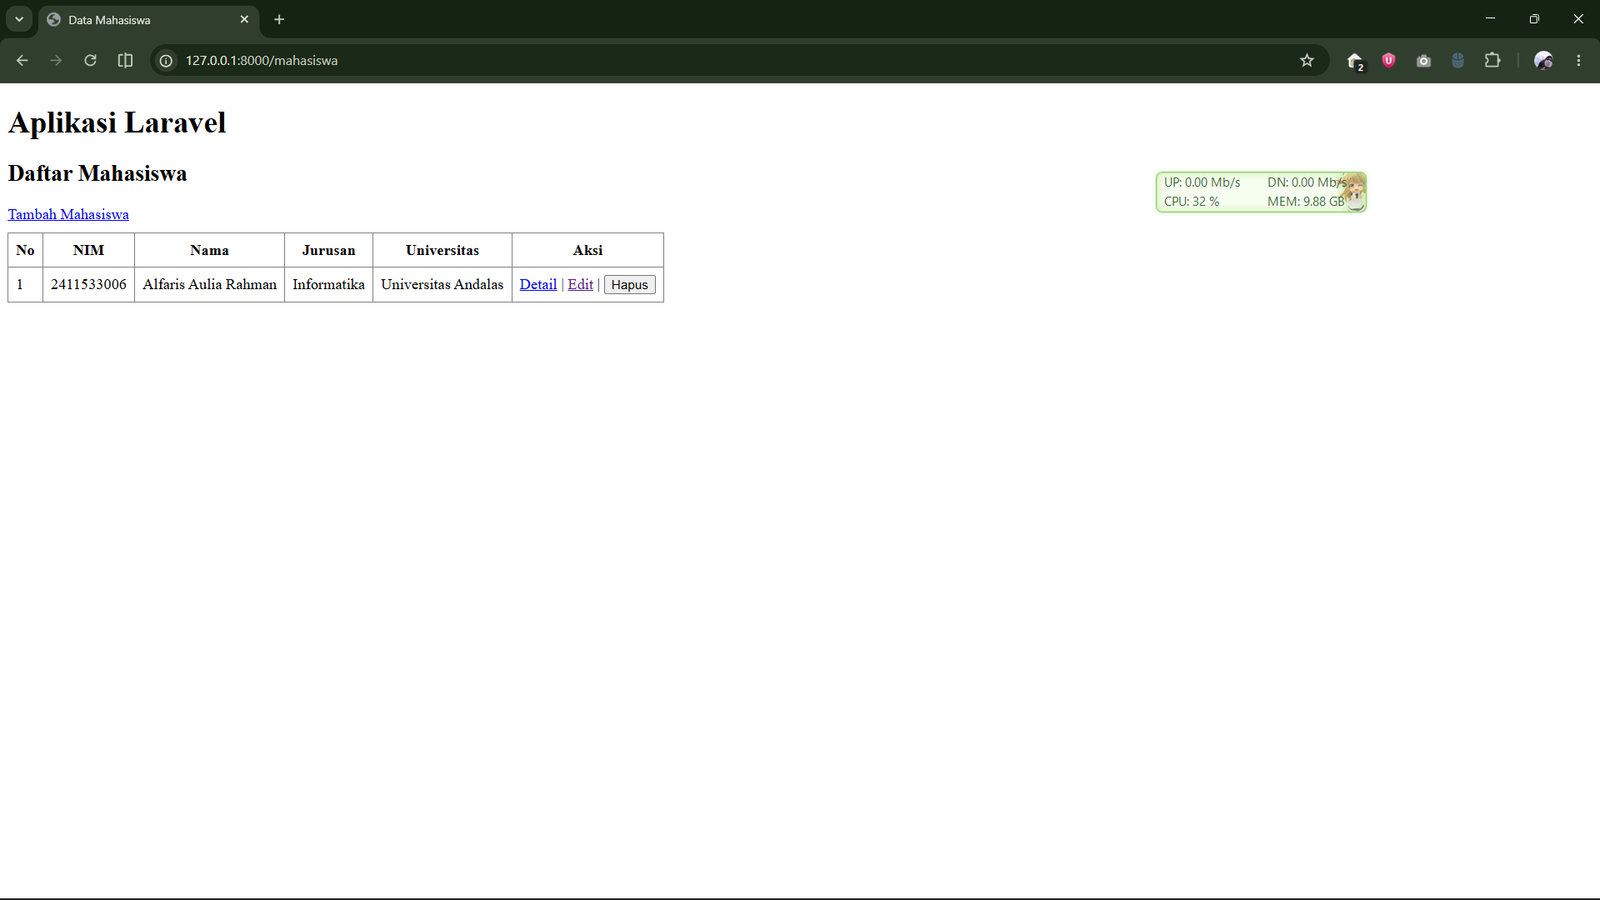
Task: Click the name cell Alfaris Aulia Rahman
Action: pyautogui.click(x=210, y=284)
